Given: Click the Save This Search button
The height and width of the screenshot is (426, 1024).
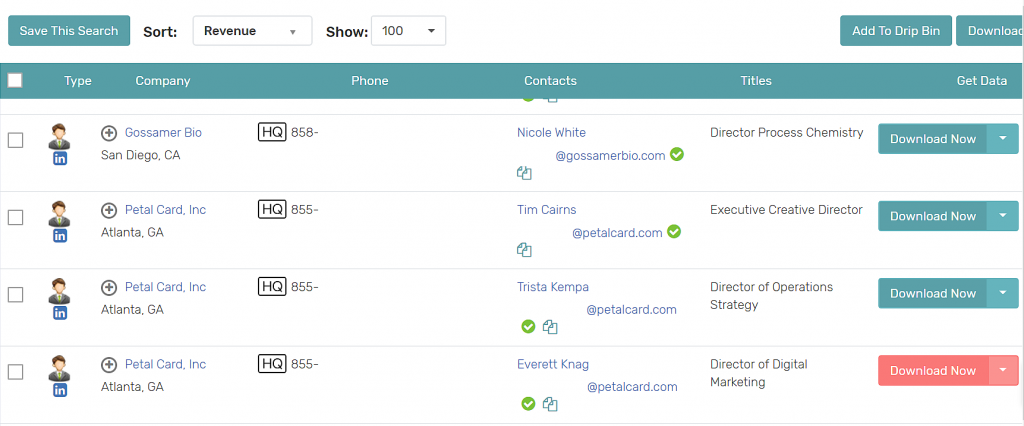Looking at the screenshot, I should [69, 31].
